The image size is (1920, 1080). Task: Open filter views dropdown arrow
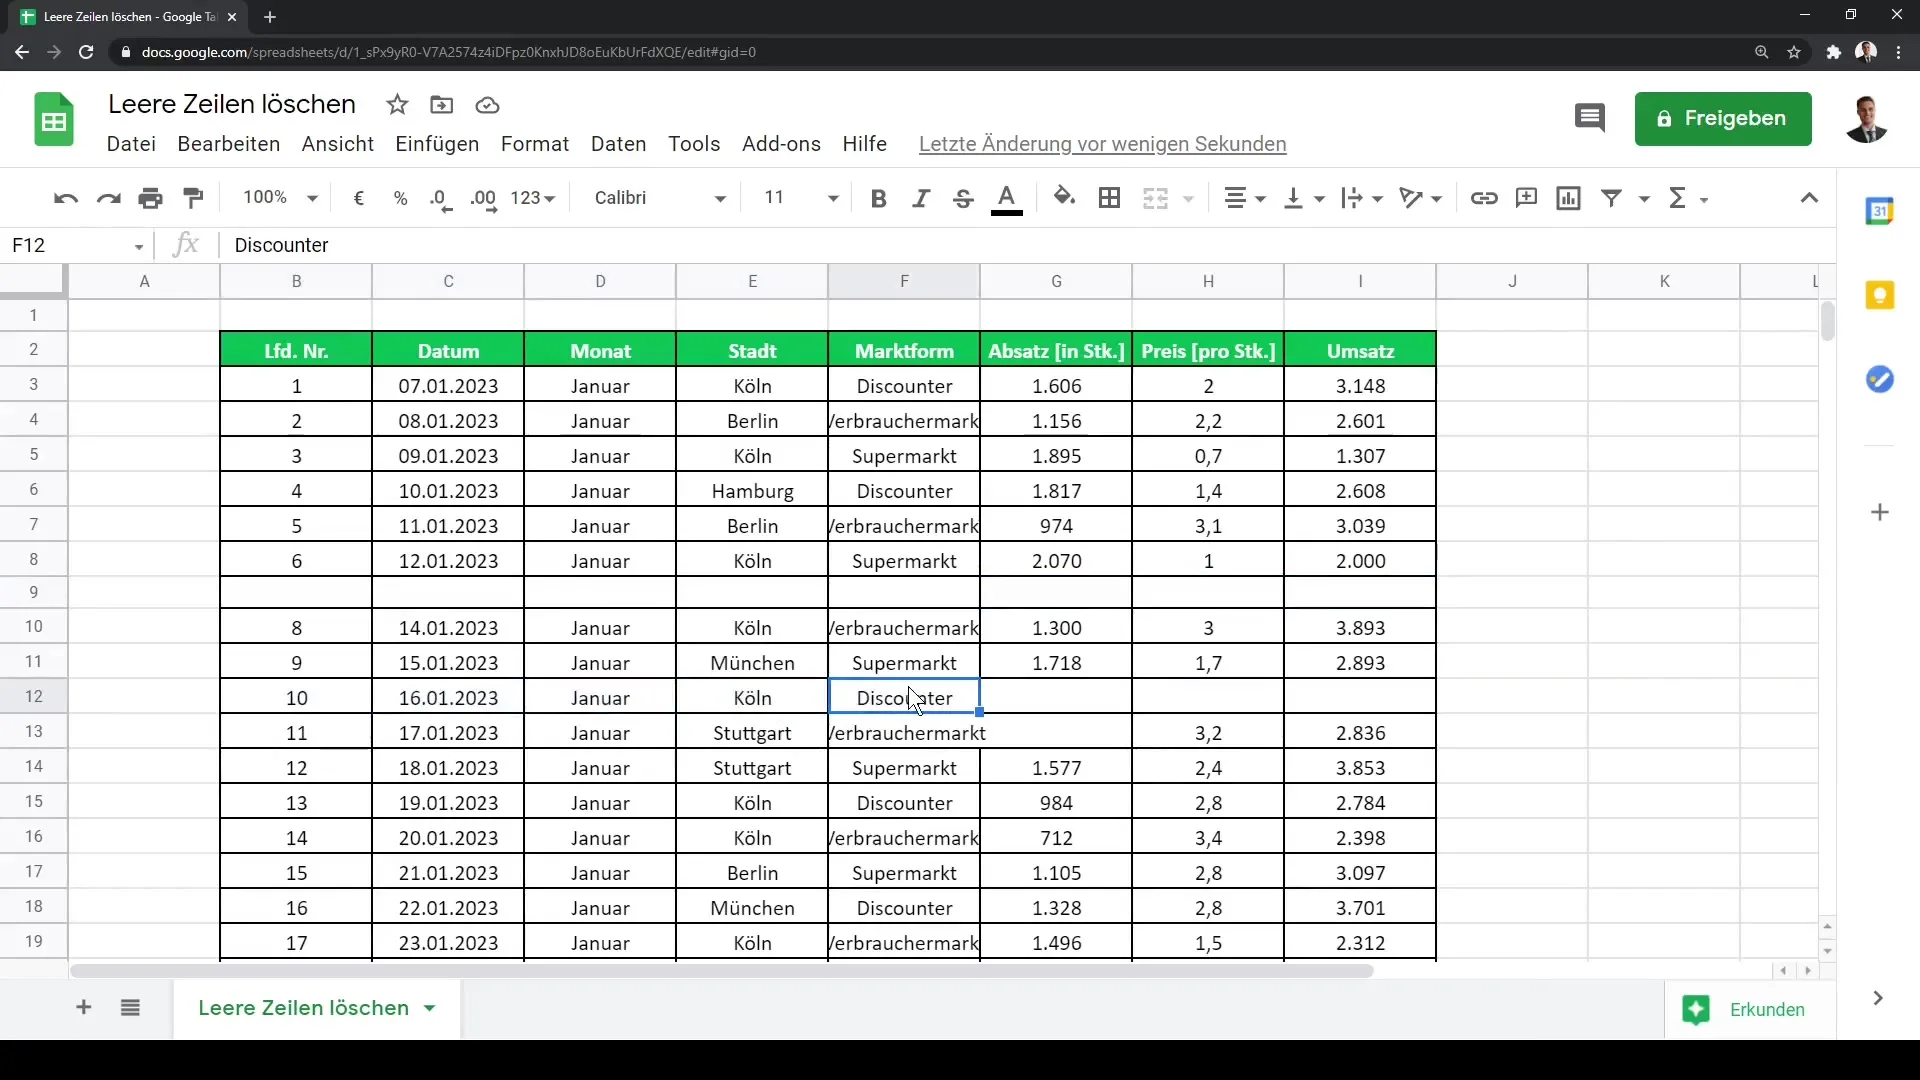(1643, 199)
